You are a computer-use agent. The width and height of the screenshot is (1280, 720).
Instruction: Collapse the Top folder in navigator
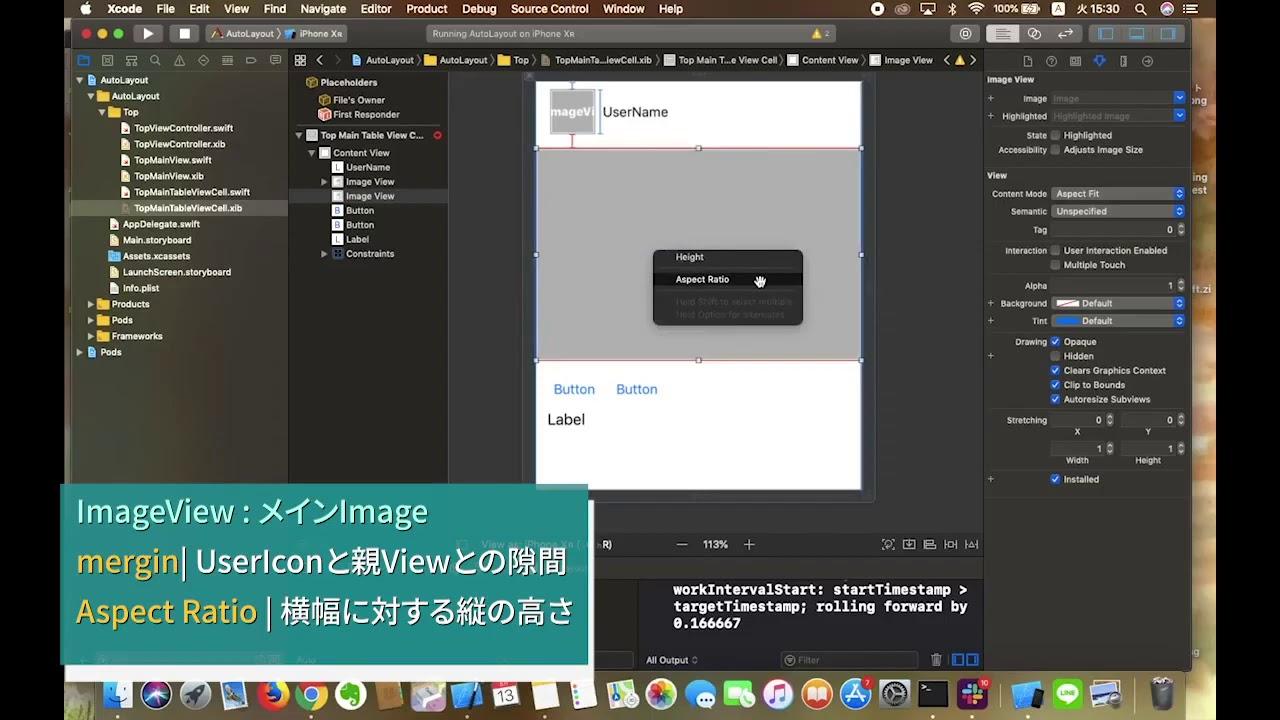pos(102,112)
